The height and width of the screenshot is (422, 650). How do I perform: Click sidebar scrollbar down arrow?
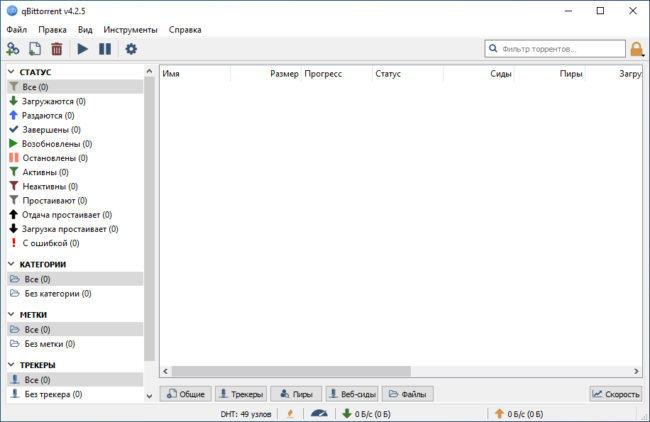tap(149, 397)
